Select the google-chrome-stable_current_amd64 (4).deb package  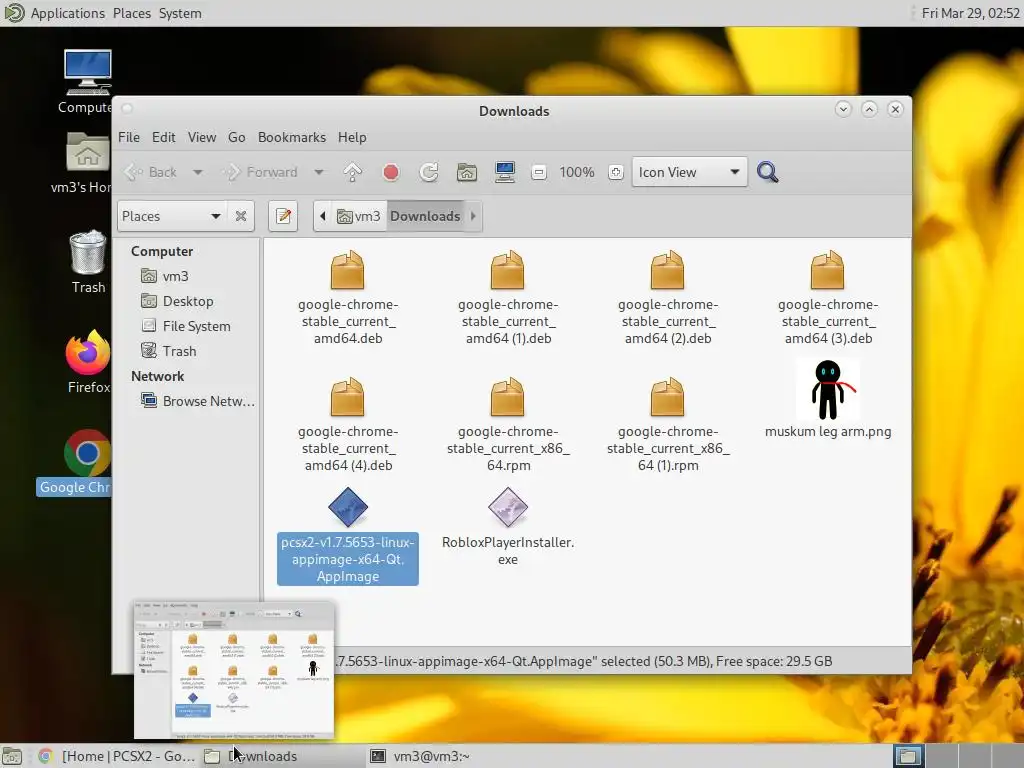coord(347,424)
